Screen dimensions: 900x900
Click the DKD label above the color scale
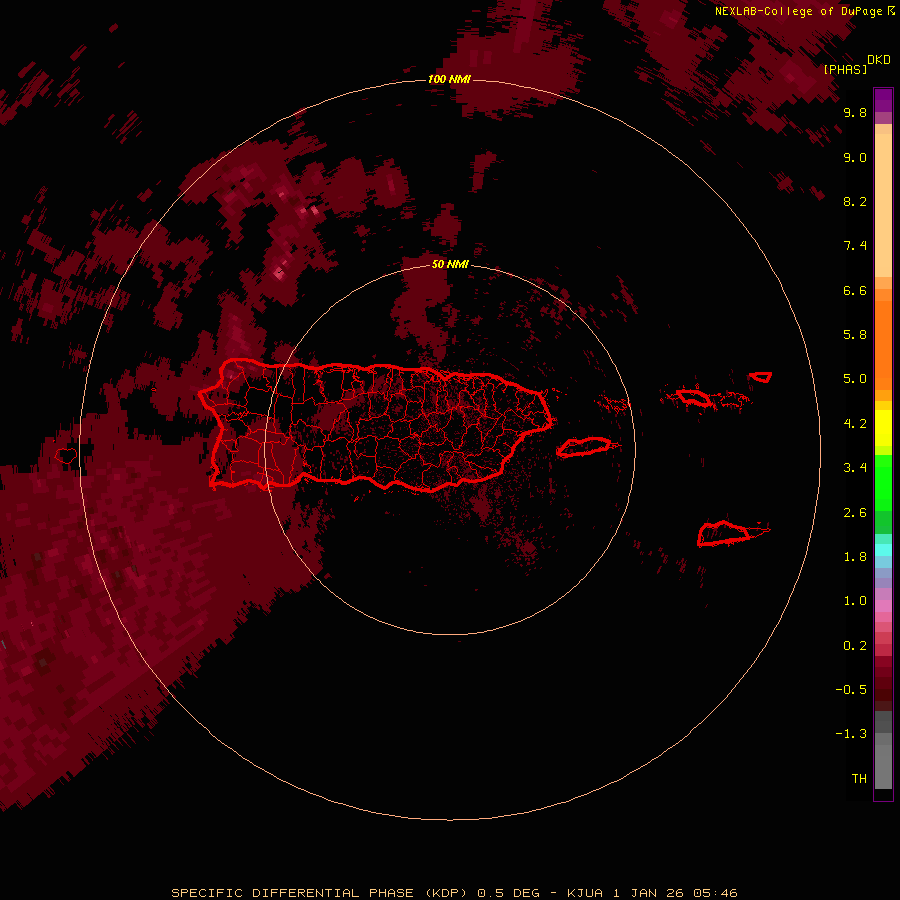pos(879,60)
